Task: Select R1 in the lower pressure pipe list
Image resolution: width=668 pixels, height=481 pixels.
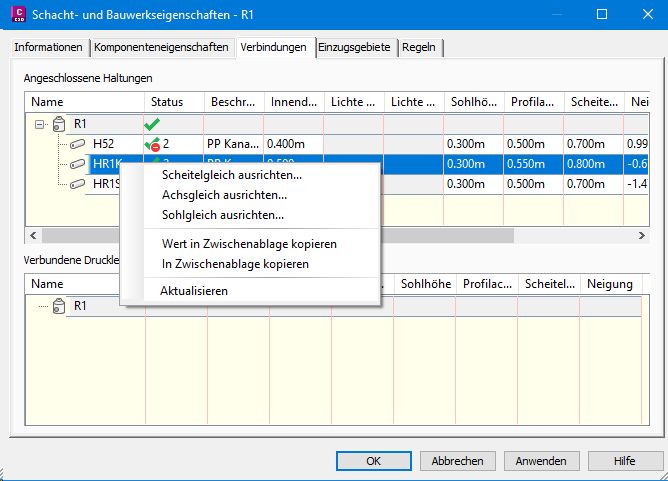Action: 80,306
